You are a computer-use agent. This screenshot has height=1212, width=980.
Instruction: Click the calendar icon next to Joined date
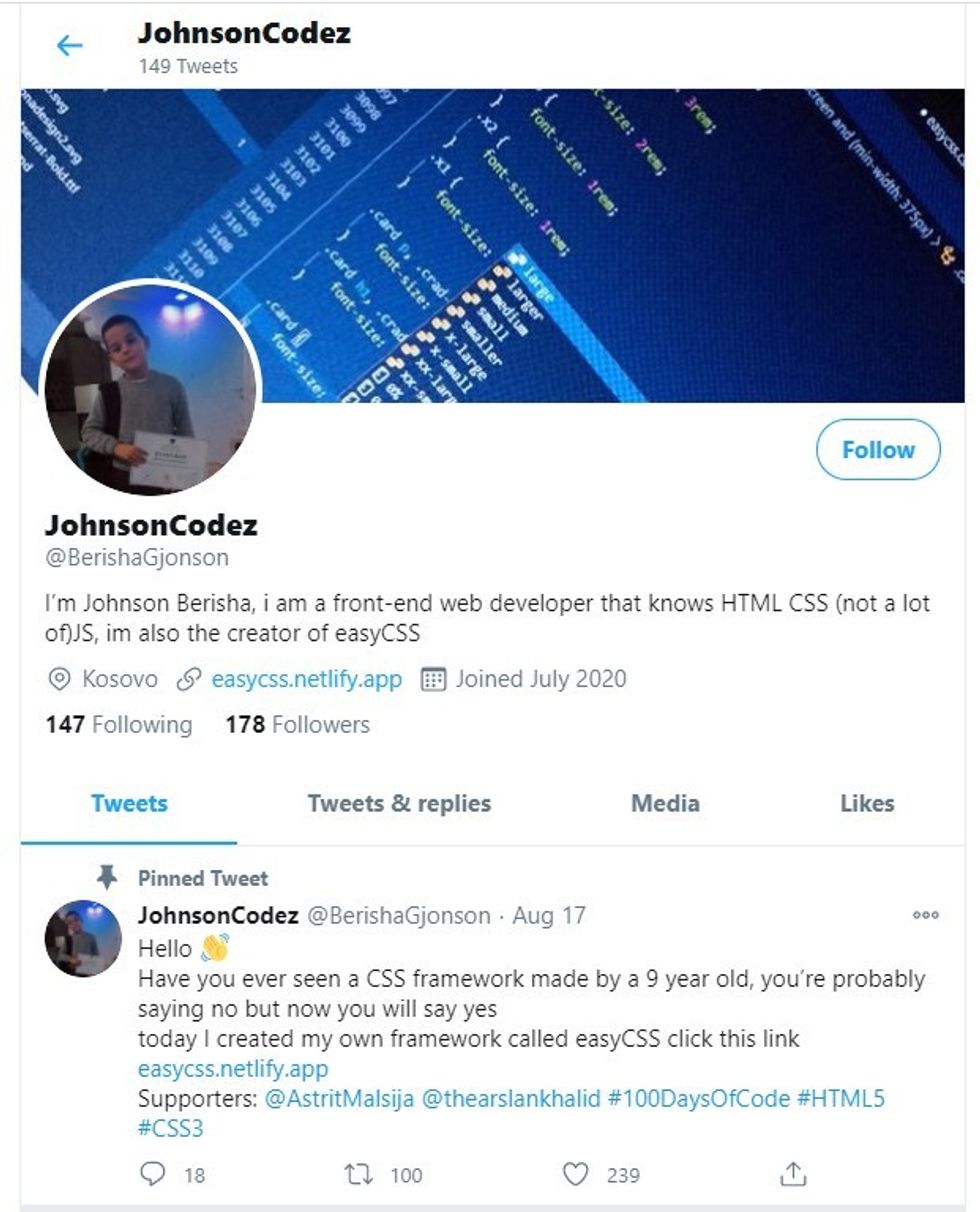pyautogui.click(x=432, y=680)
